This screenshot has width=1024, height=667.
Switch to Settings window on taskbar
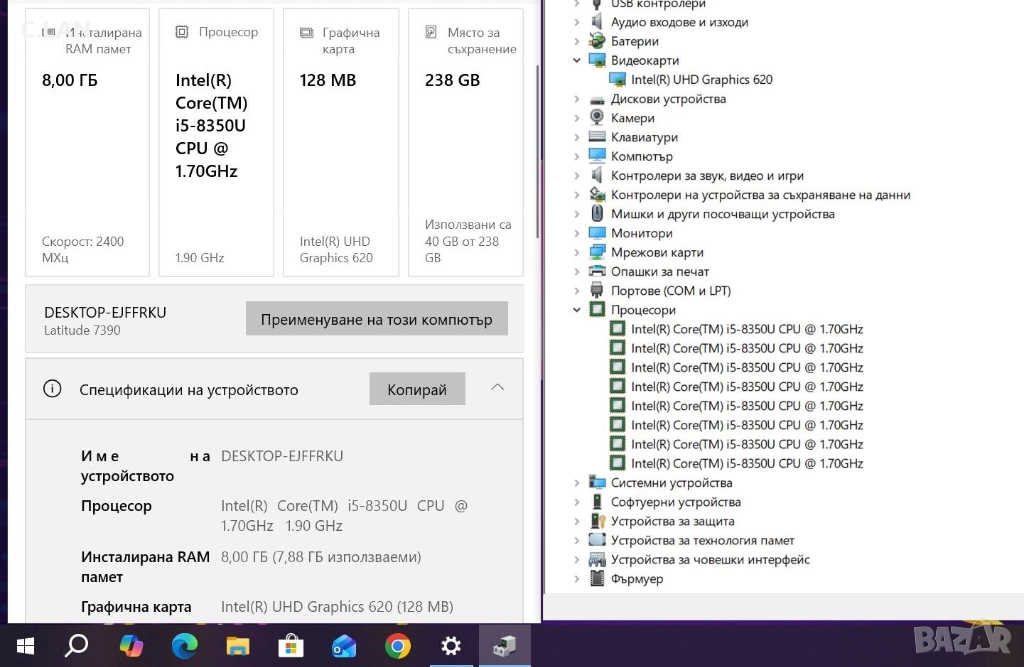click(x=451, y=646)
